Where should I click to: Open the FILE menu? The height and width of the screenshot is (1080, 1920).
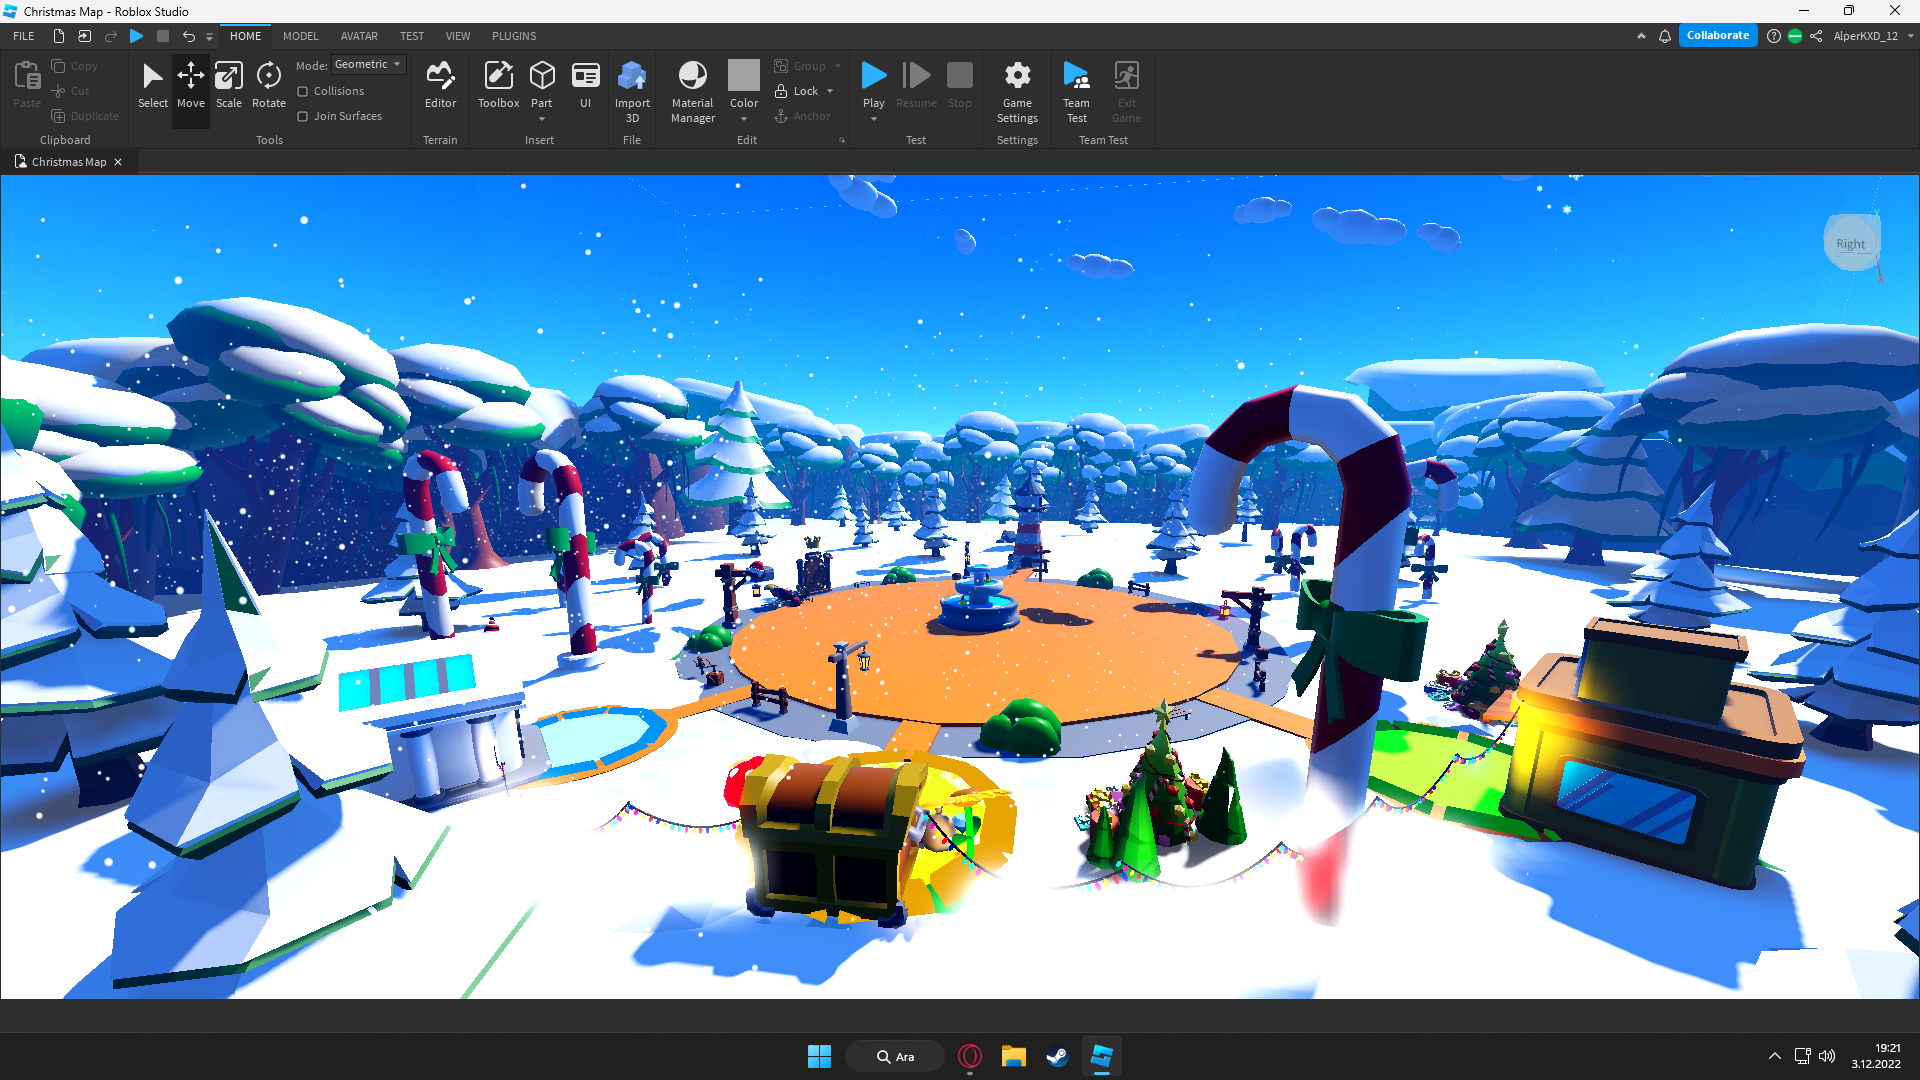24,36
